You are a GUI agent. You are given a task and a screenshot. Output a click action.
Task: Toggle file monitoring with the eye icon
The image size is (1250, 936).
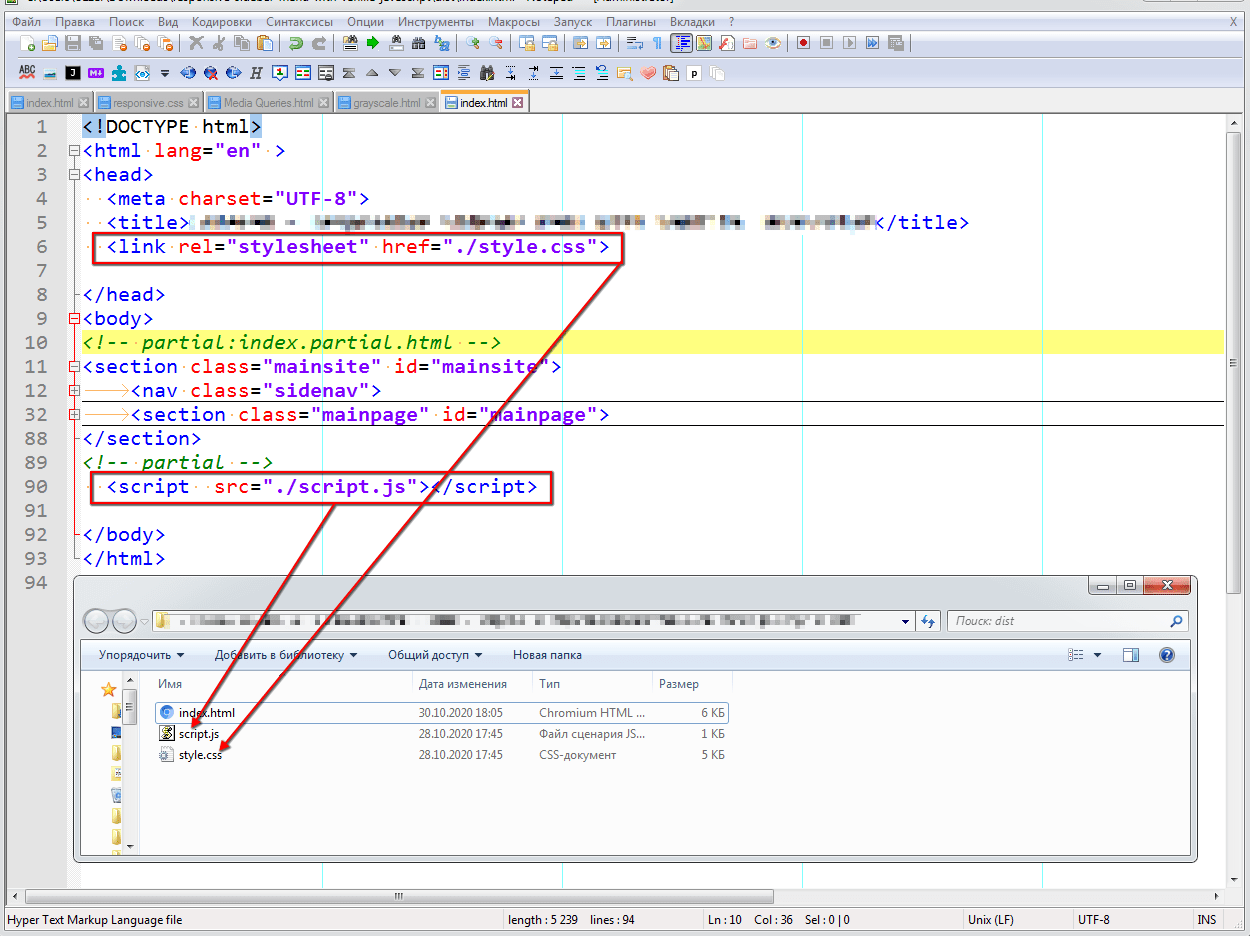coord(774,43)
